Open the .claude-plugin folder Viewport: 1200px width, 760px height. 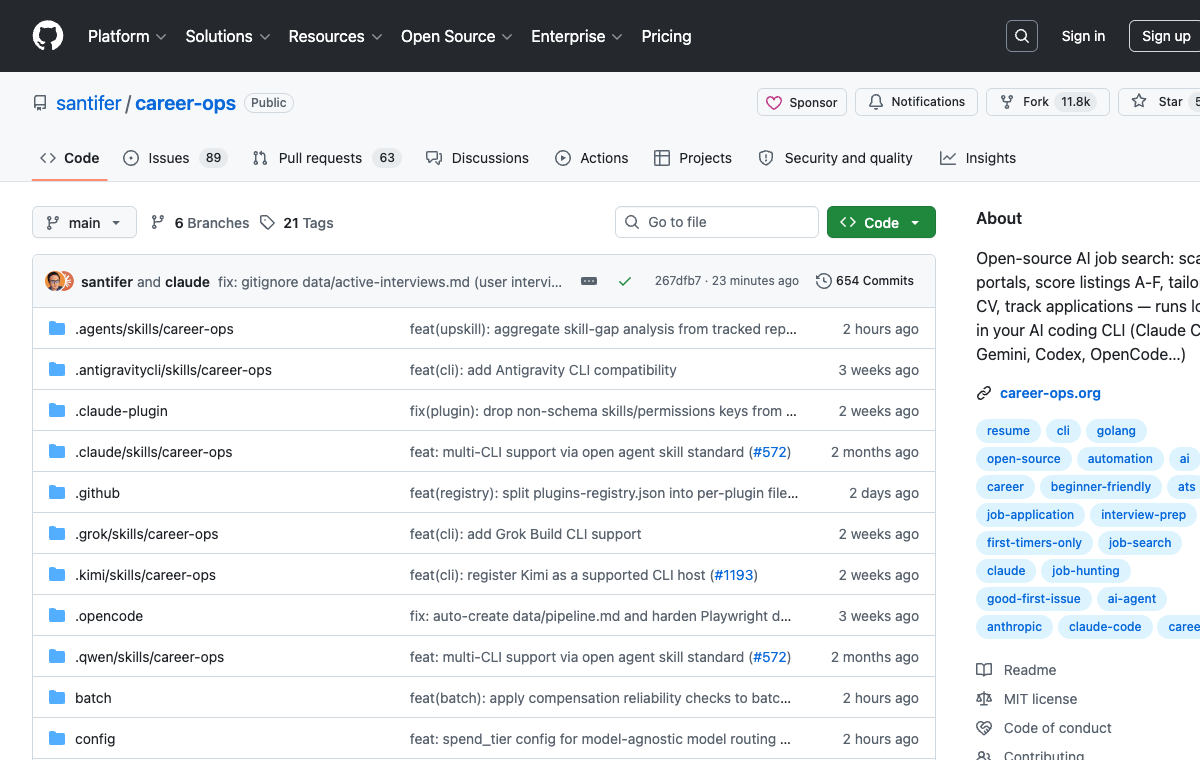[121, 411]
